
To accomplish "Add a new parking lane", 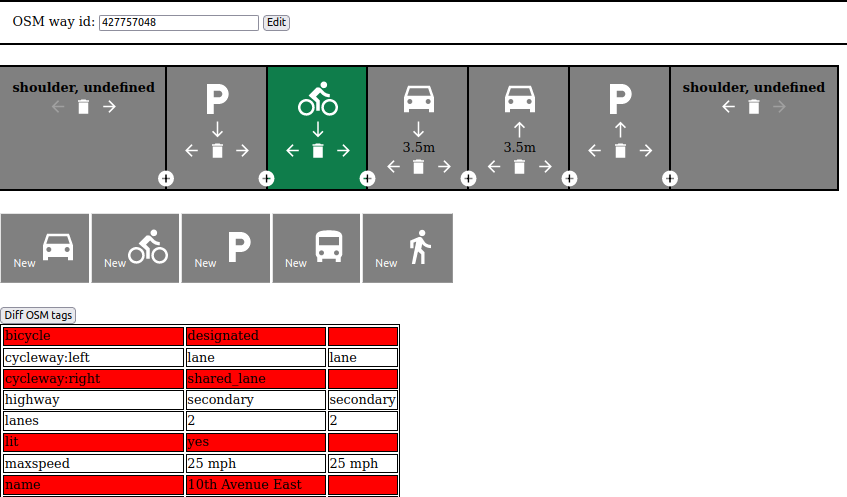I will [226, 248].
